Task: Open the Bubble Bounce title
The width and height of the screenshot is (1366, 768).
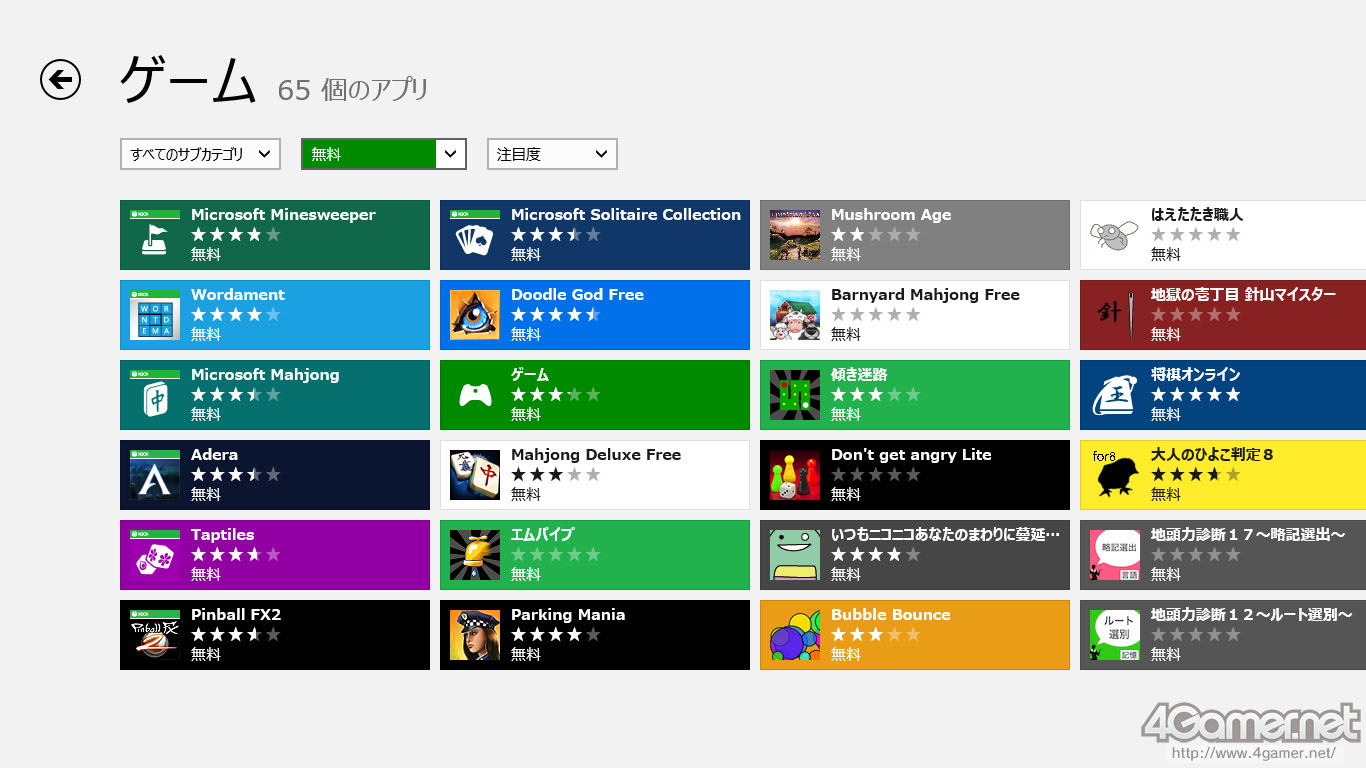Action: (x=891, y=615)
